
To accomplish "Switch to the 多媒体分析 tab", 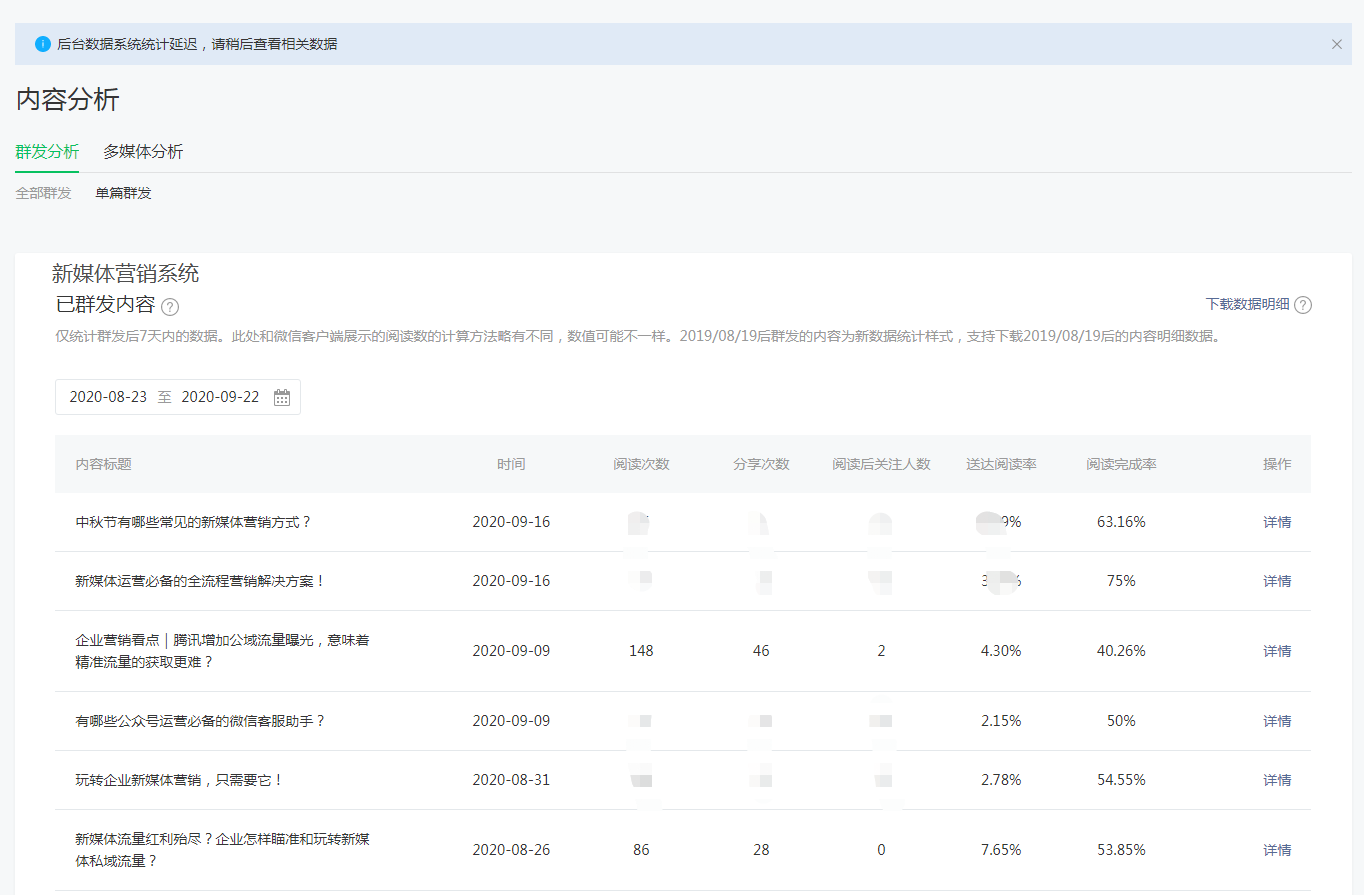I will tap(143, 152).
